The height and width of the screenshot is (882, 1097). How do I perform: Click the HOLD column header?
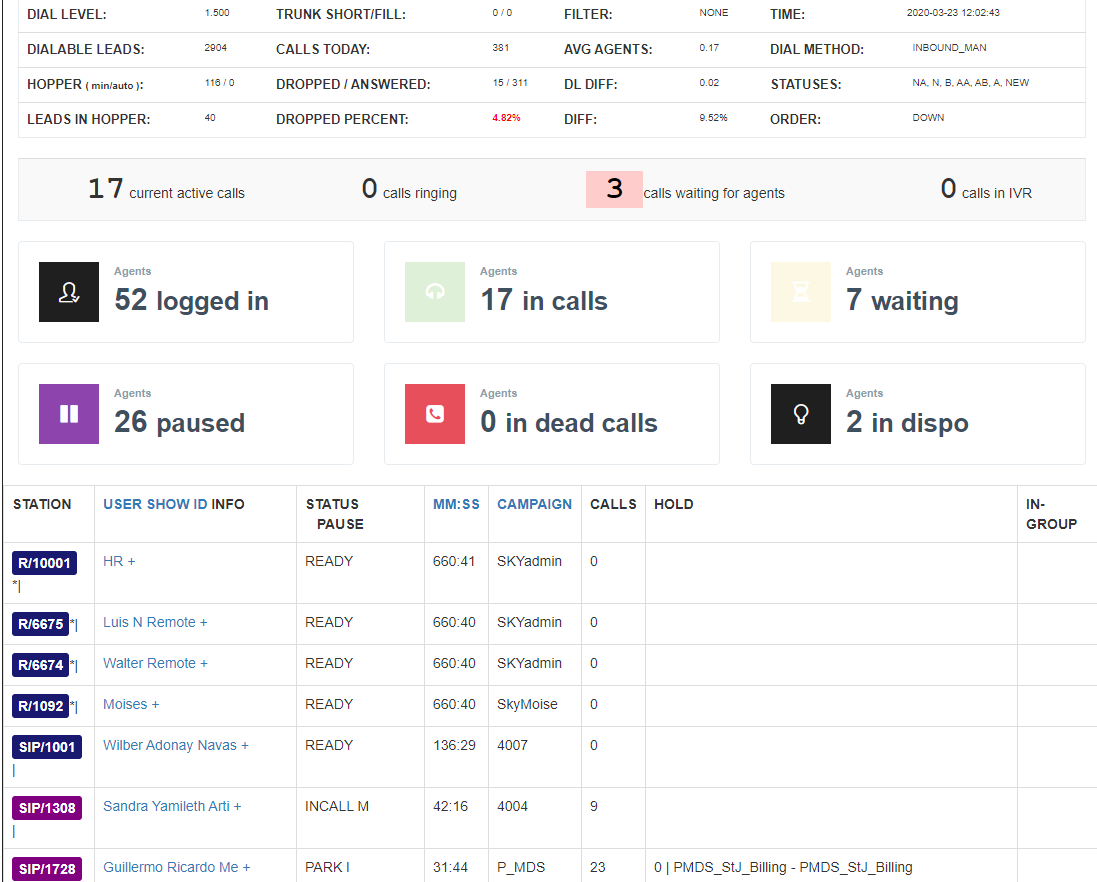click(674, 504)
